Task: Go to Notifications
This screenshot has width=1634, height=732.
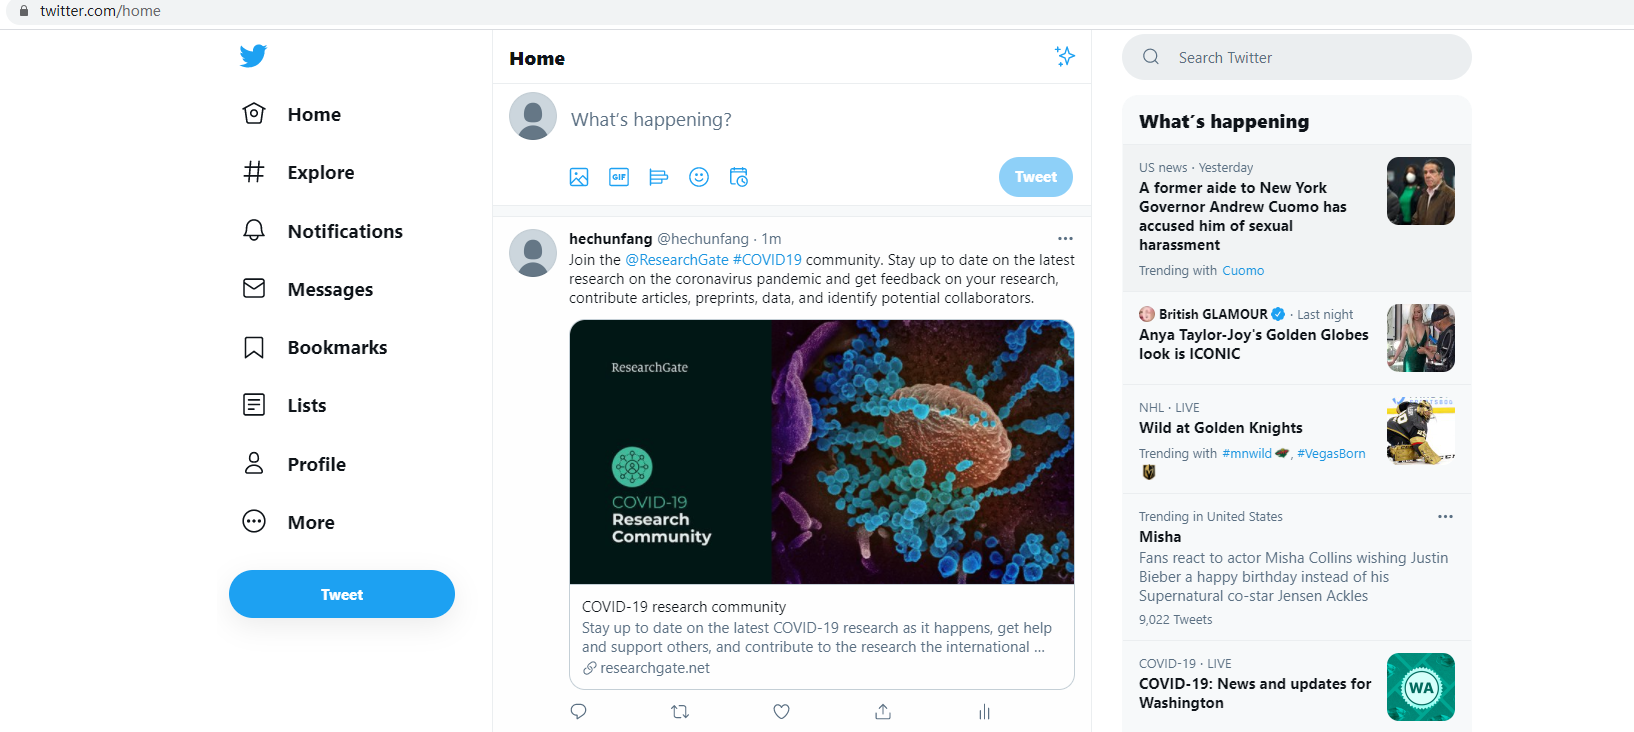Action: (323, 231)
